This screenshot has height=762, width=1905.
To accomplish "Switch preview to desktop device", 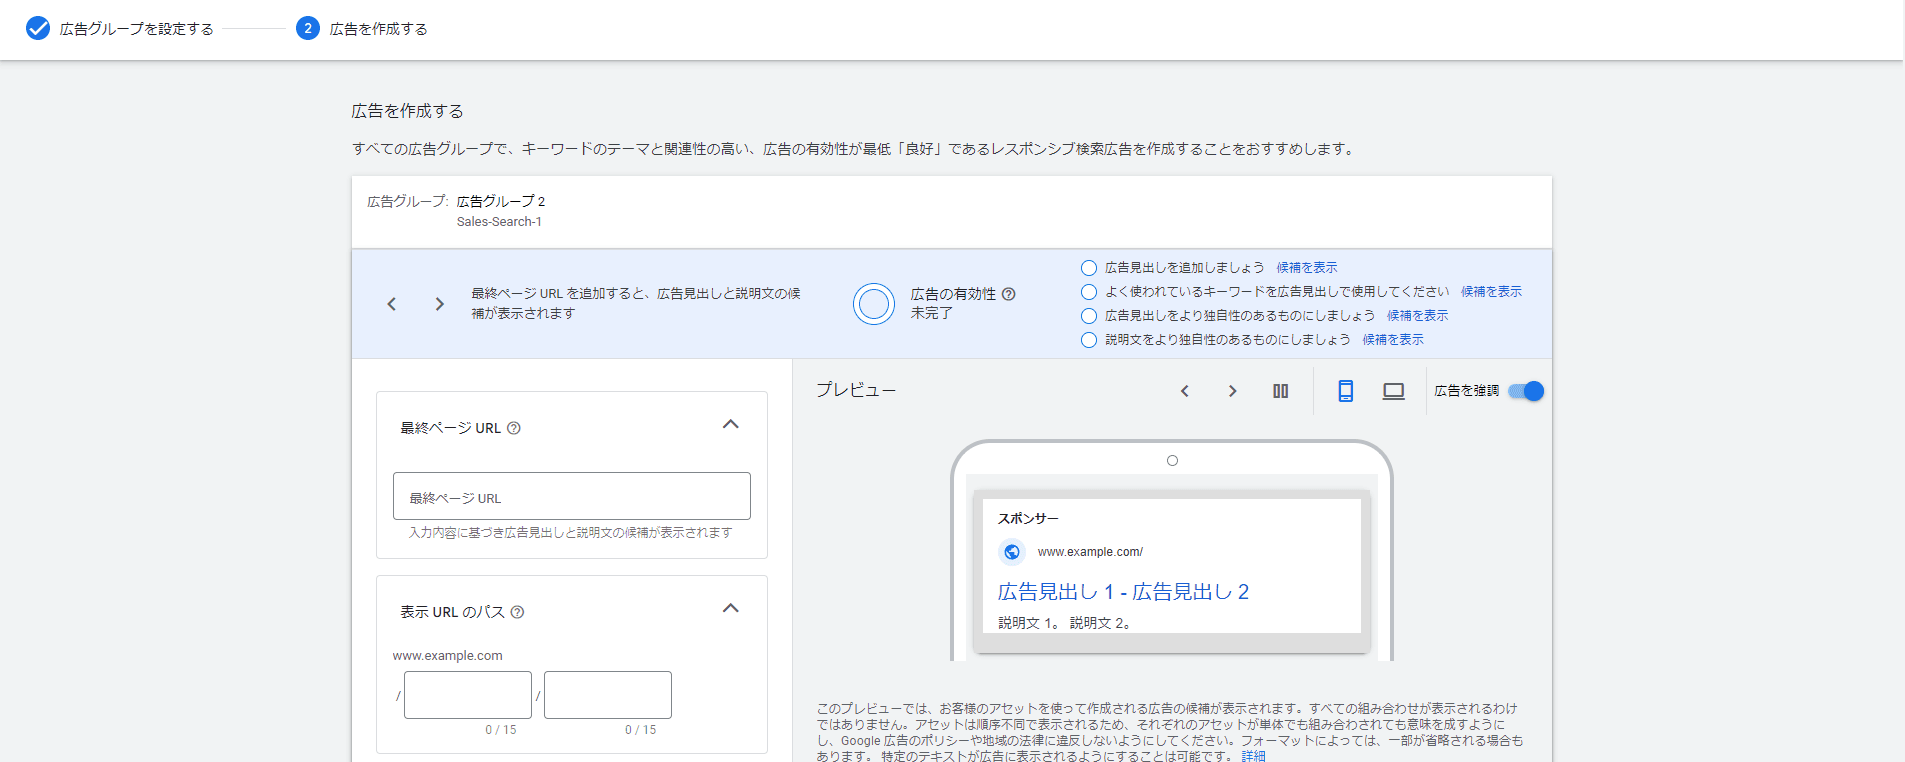I will [x=1393, y=391].
